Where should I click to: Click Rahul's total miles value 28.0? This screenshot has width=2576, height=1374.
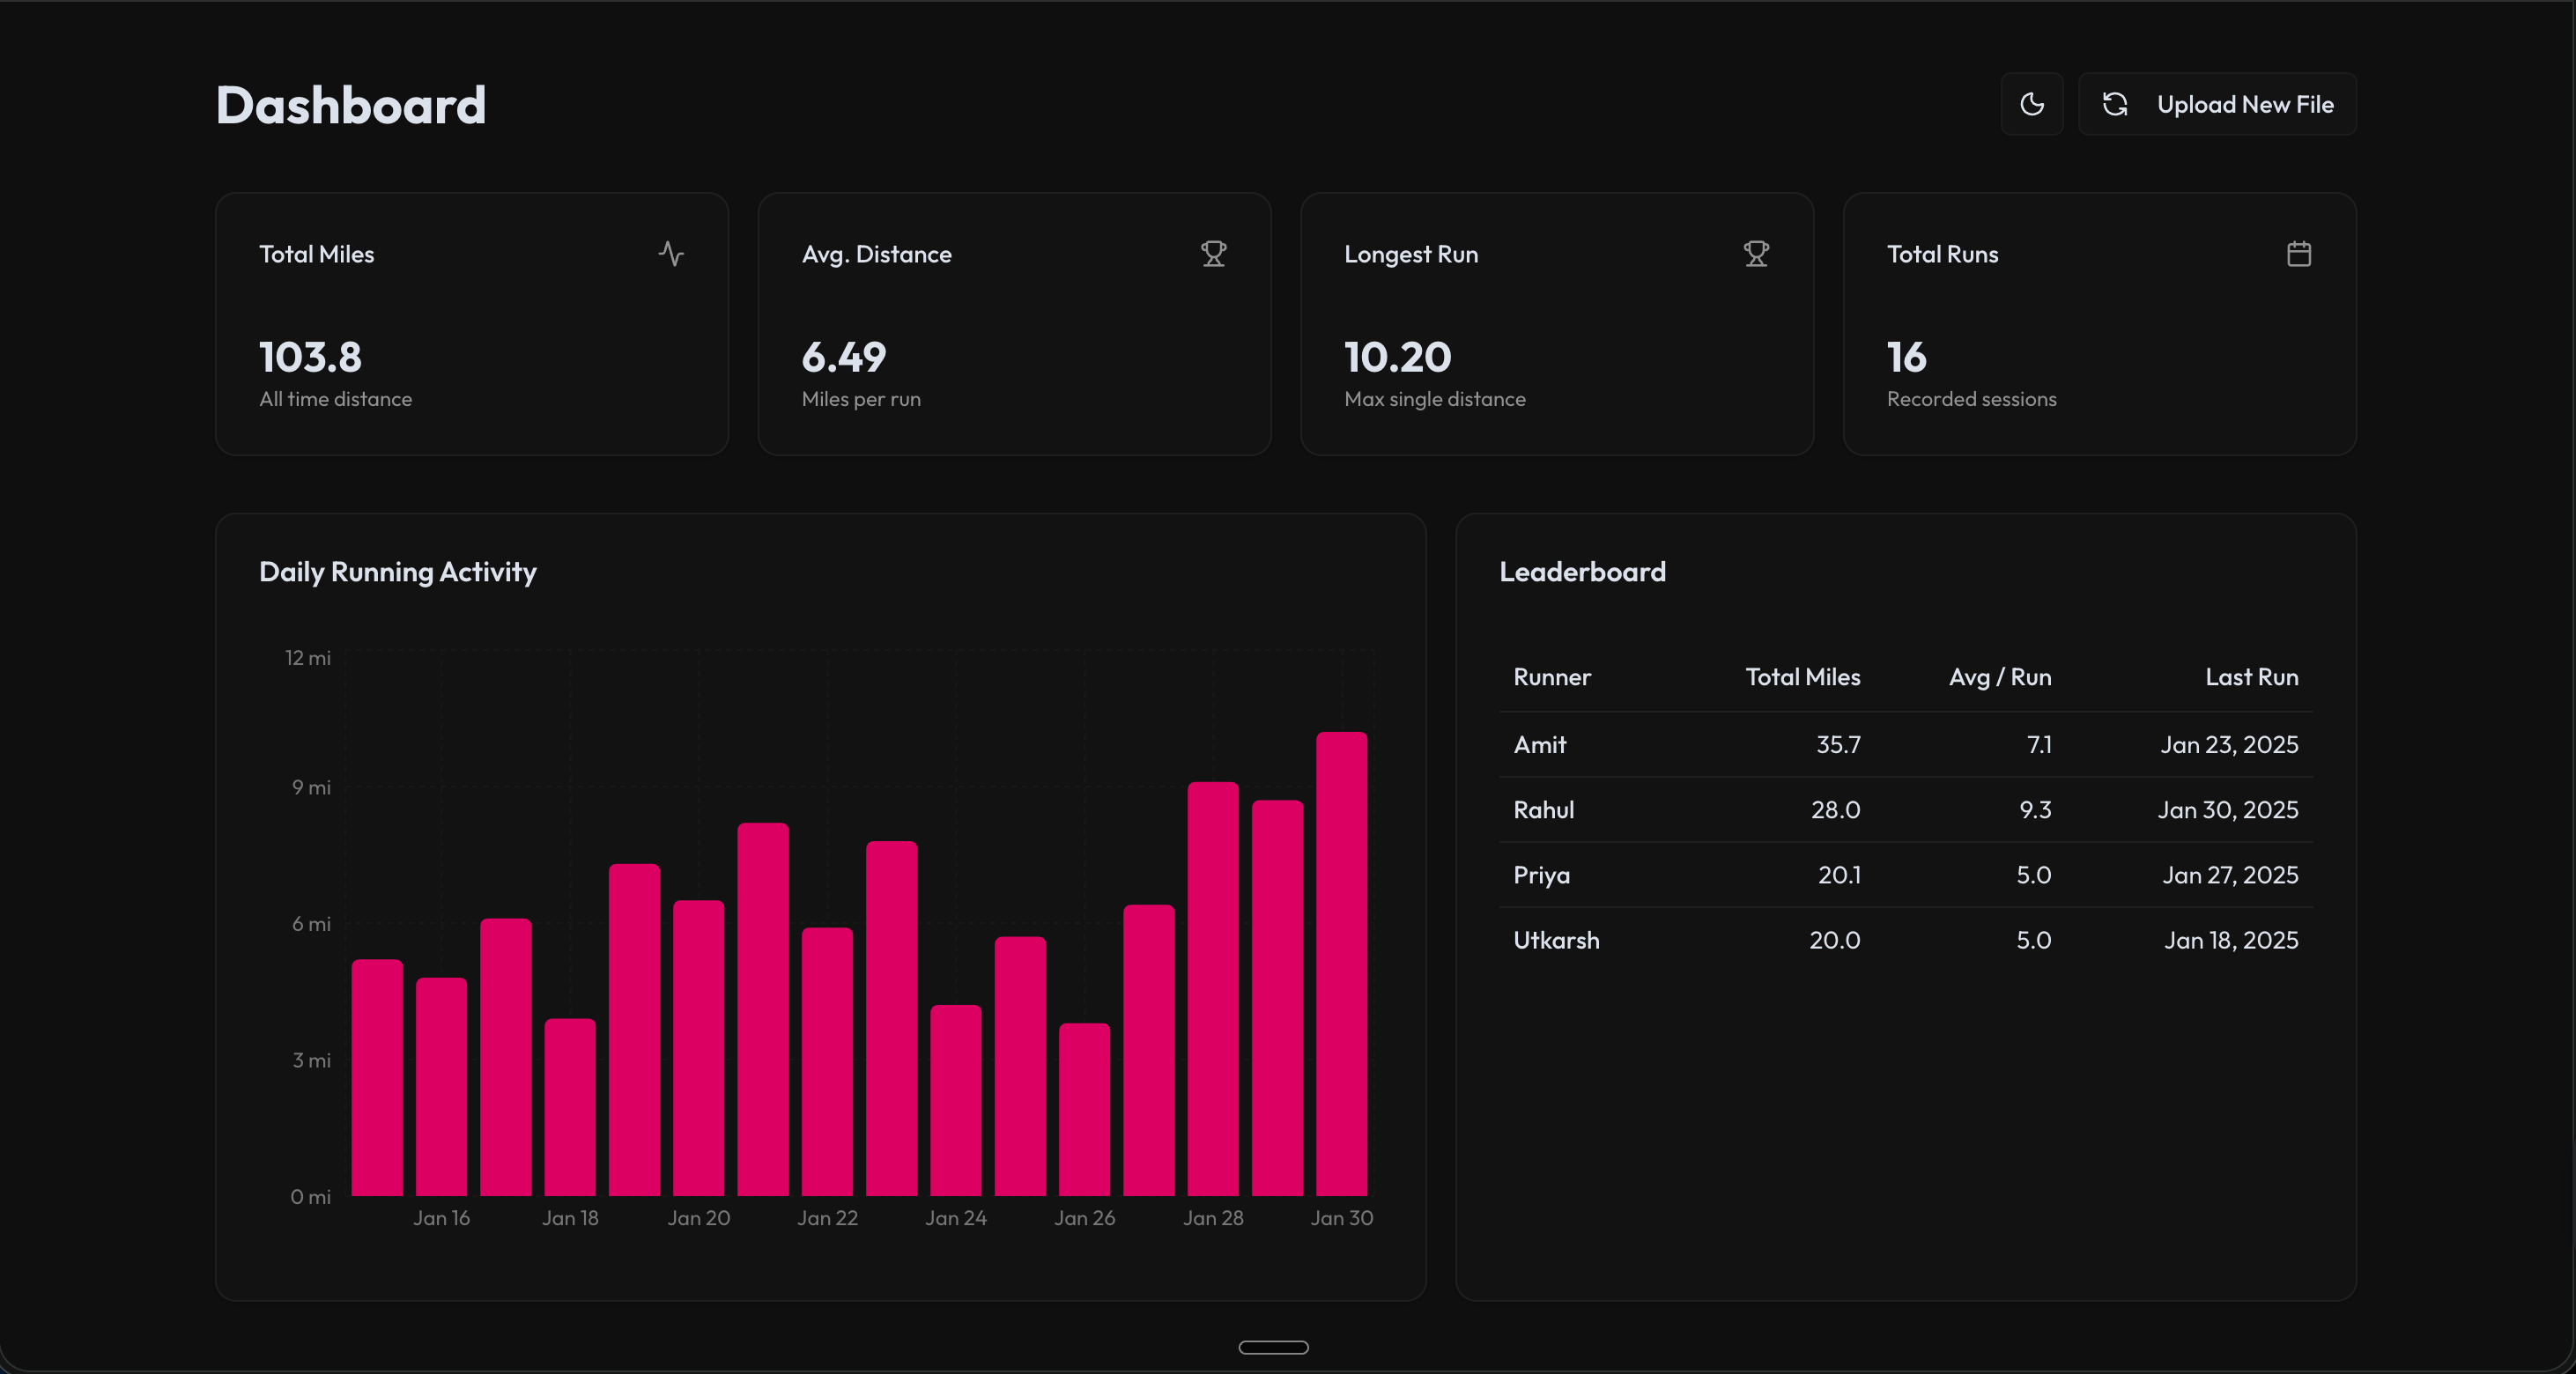pos(1835,810)
